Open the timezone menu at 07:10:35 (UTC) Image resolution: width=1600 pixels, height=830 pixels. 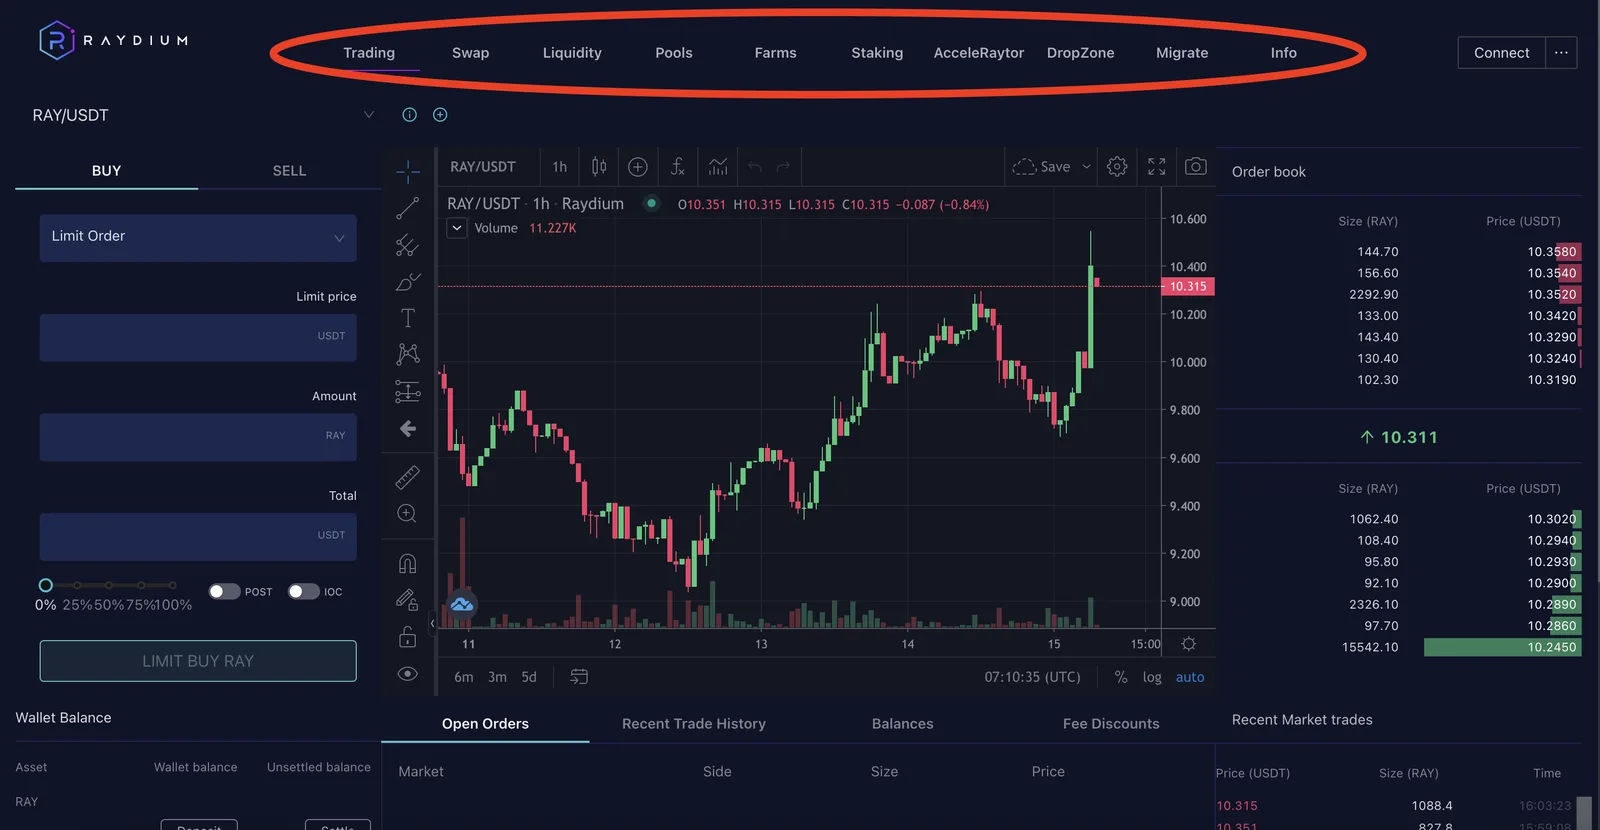point(1033,677)
